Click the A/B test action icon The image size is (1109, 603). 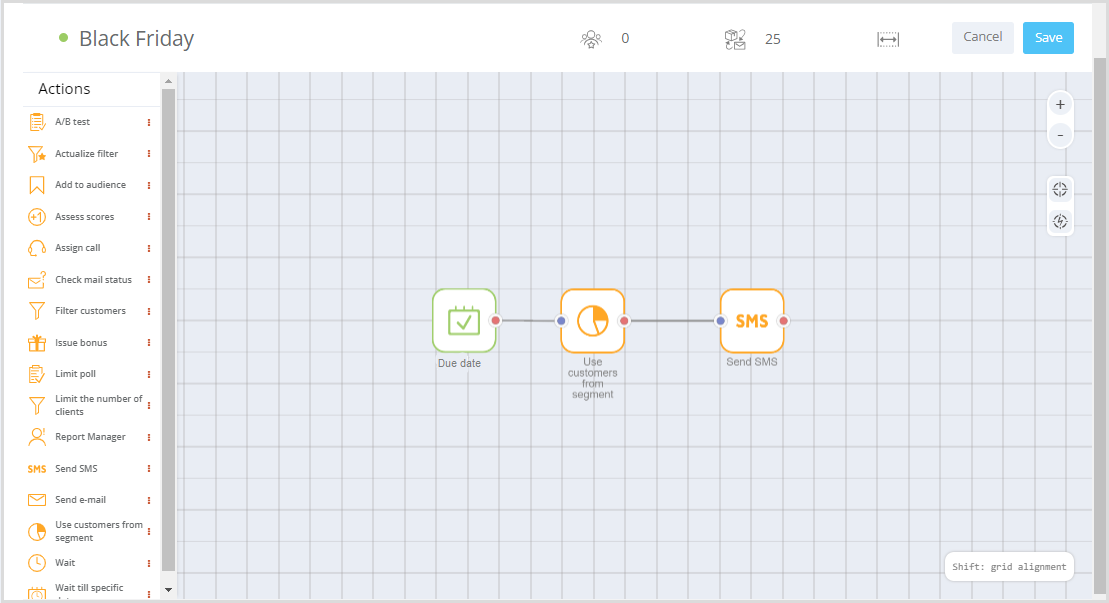pyautogui.click(x=37, y=122)
